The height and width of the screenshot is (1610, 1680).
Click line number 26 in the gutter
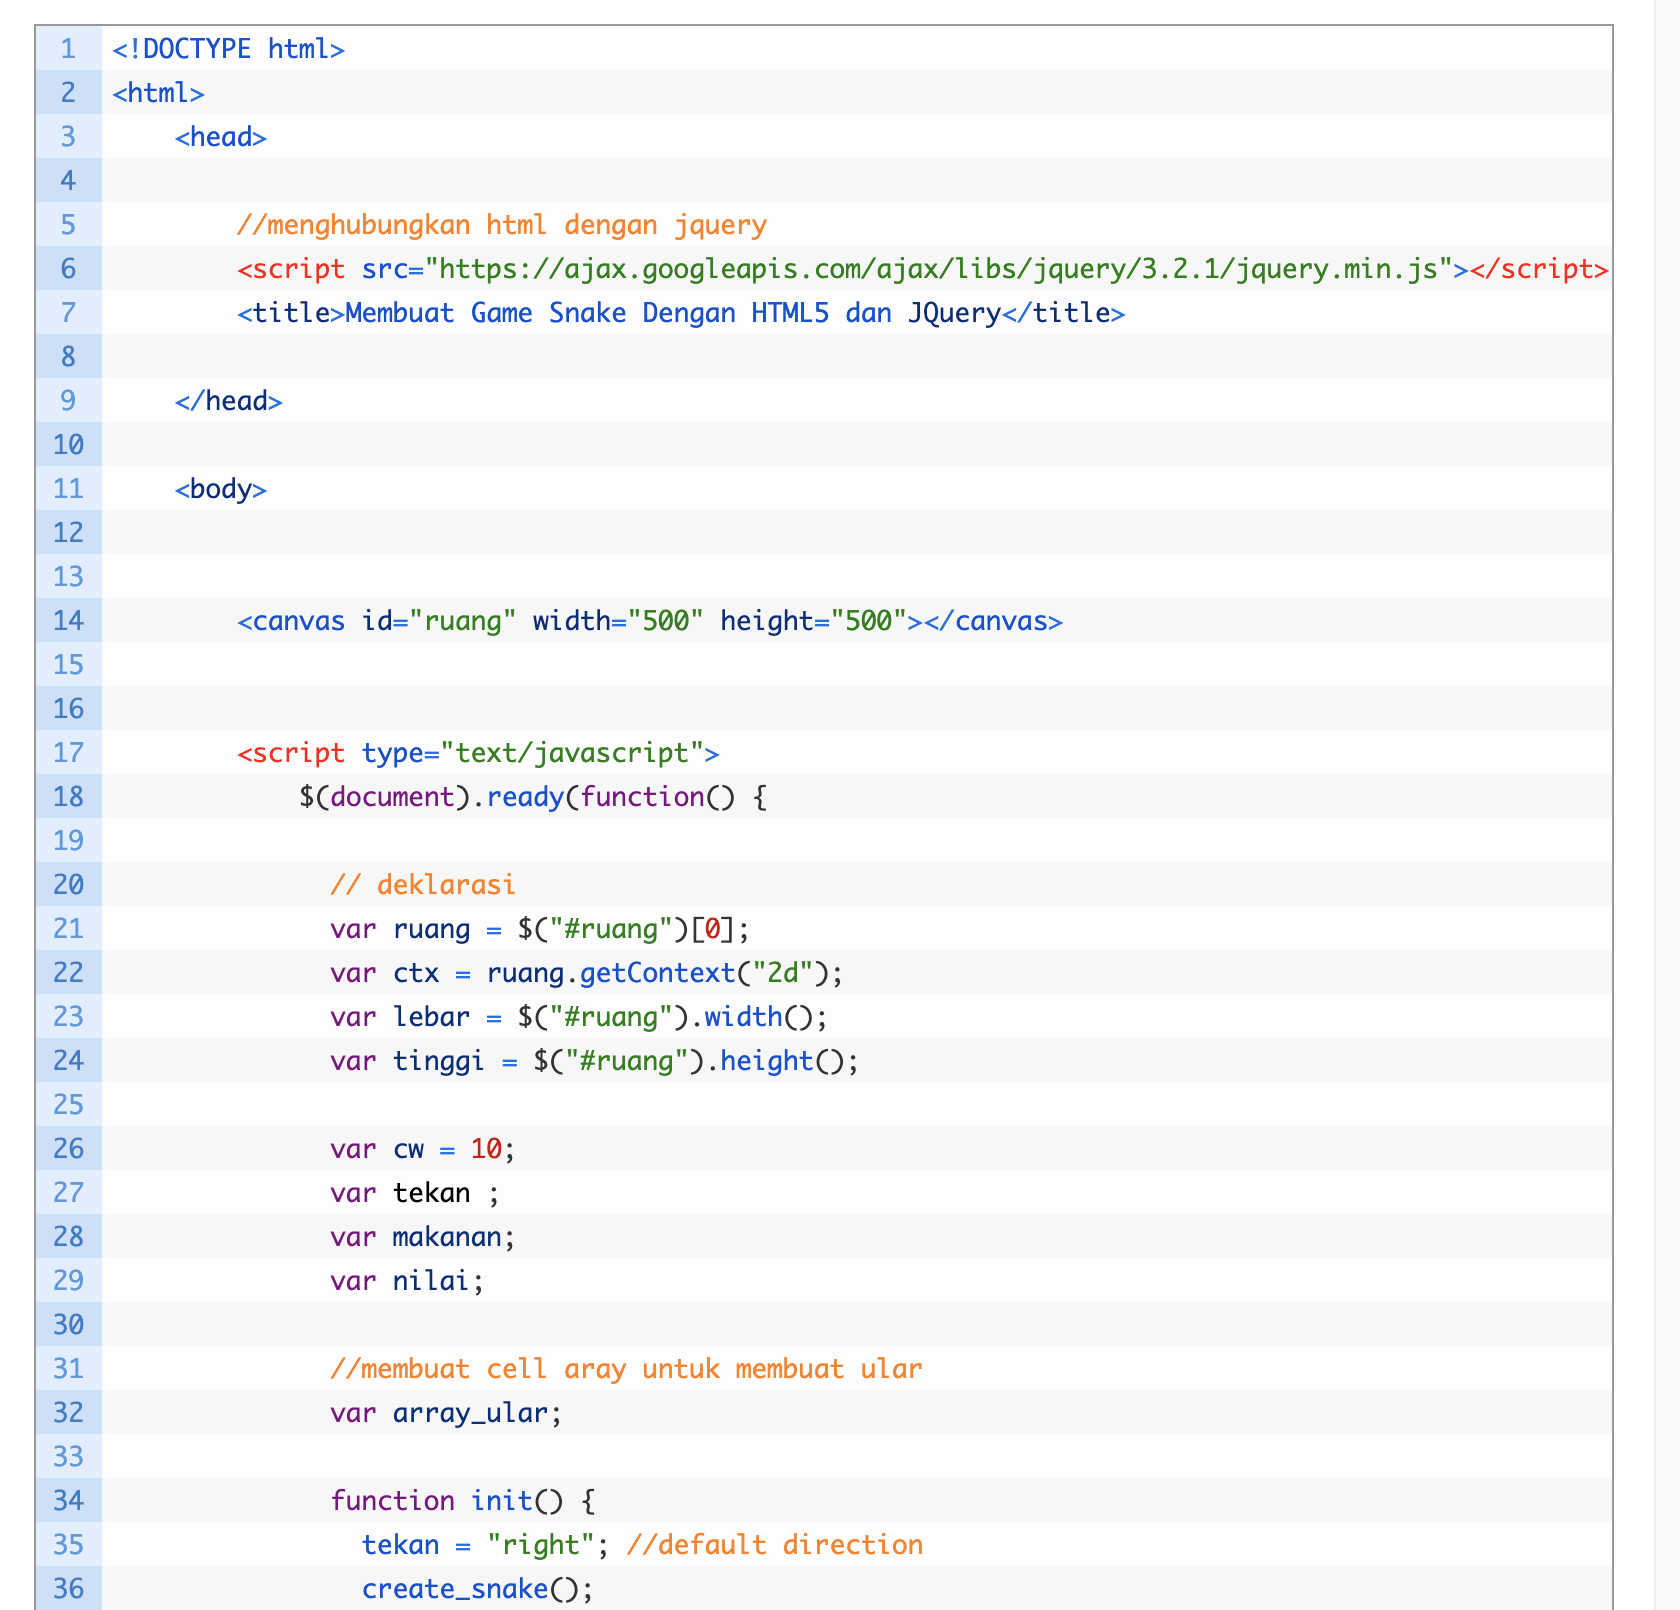[x=68, y=1149]
